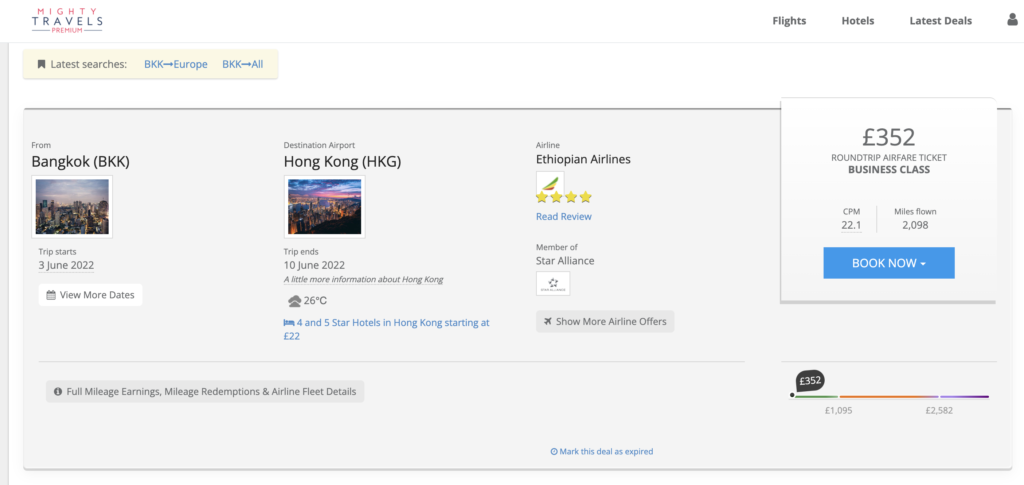Click the info icon in Full Mileage Earnings
Viewport: 1024px width, 485px height.
click(58, 392)
